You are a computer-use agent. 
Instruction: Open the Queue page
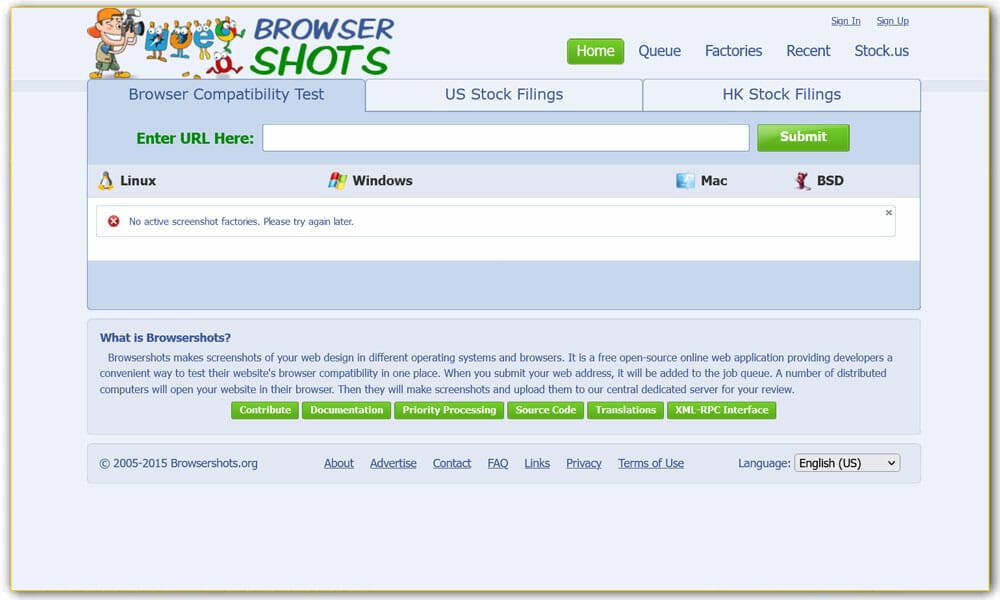point(659,51)
